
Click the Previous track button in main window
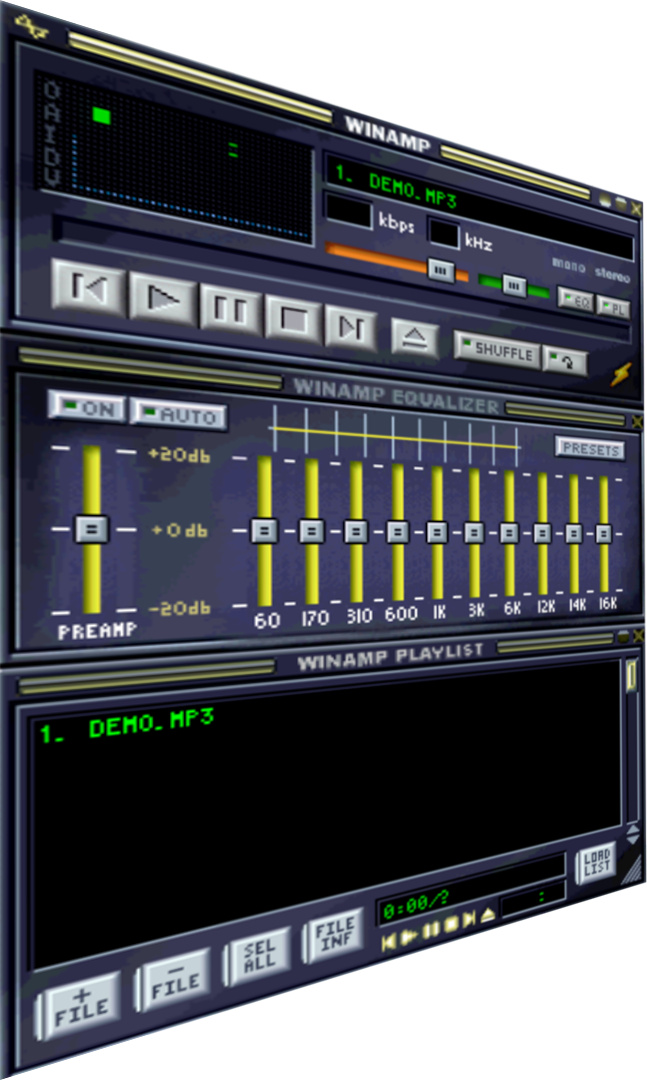pos(89,287)
